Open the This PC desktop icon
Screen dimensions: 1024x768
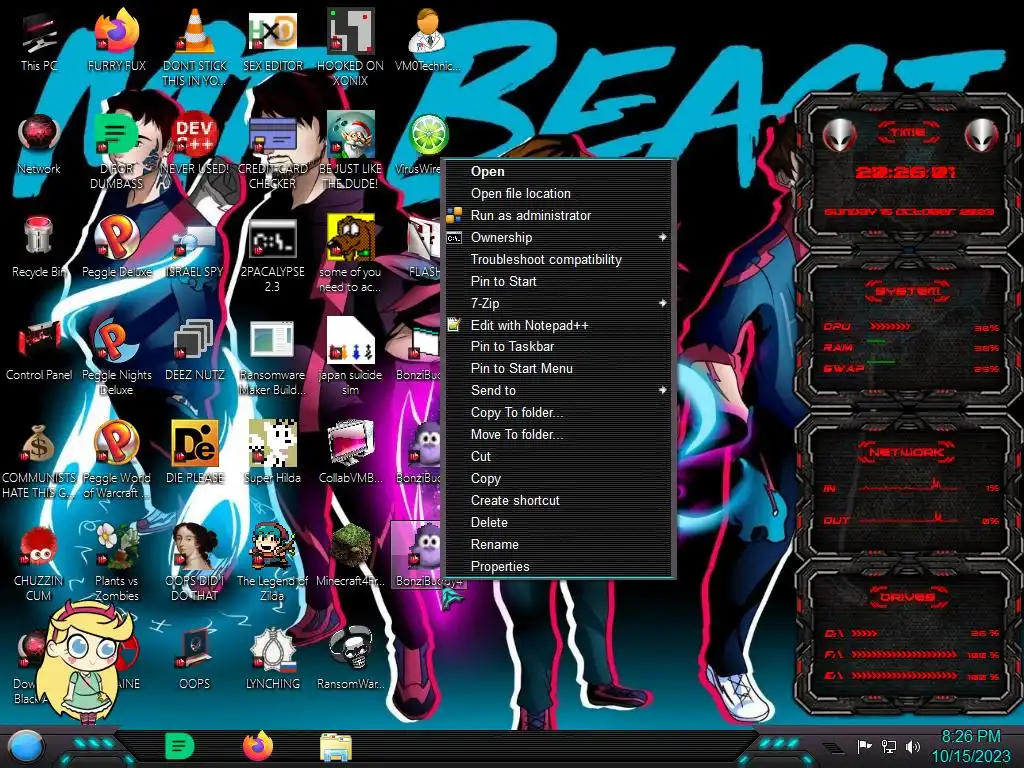point(39,41)
